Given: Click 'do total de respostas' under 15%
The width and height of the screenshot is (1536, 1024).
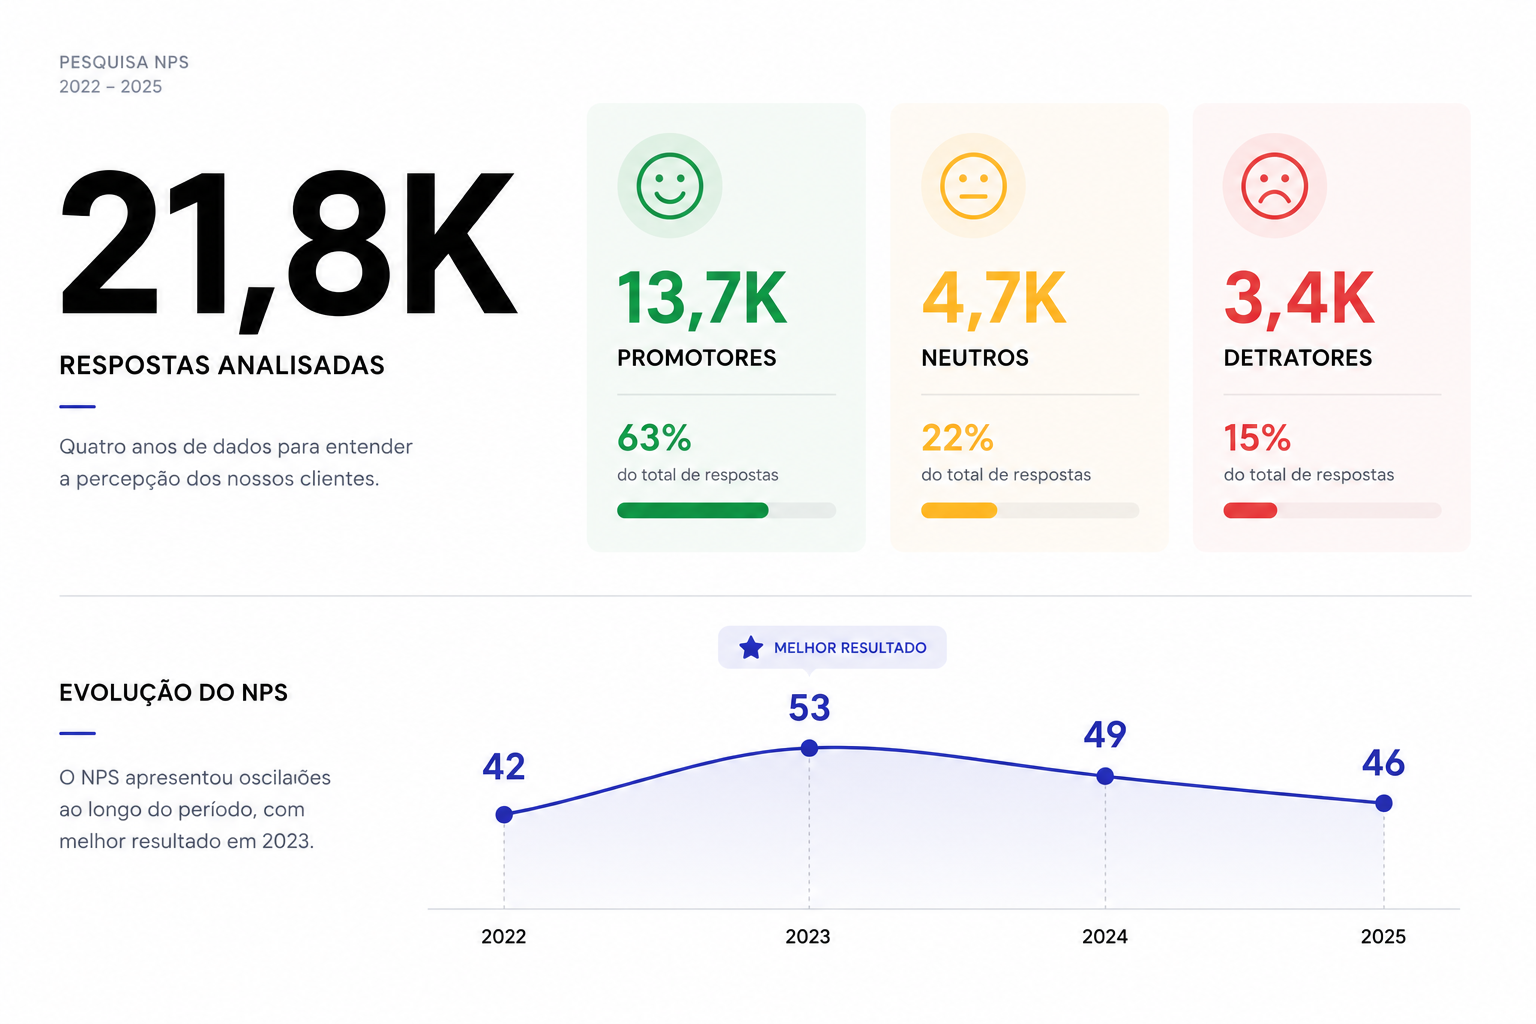Looking at the screenshot, I should point(1309,475).
